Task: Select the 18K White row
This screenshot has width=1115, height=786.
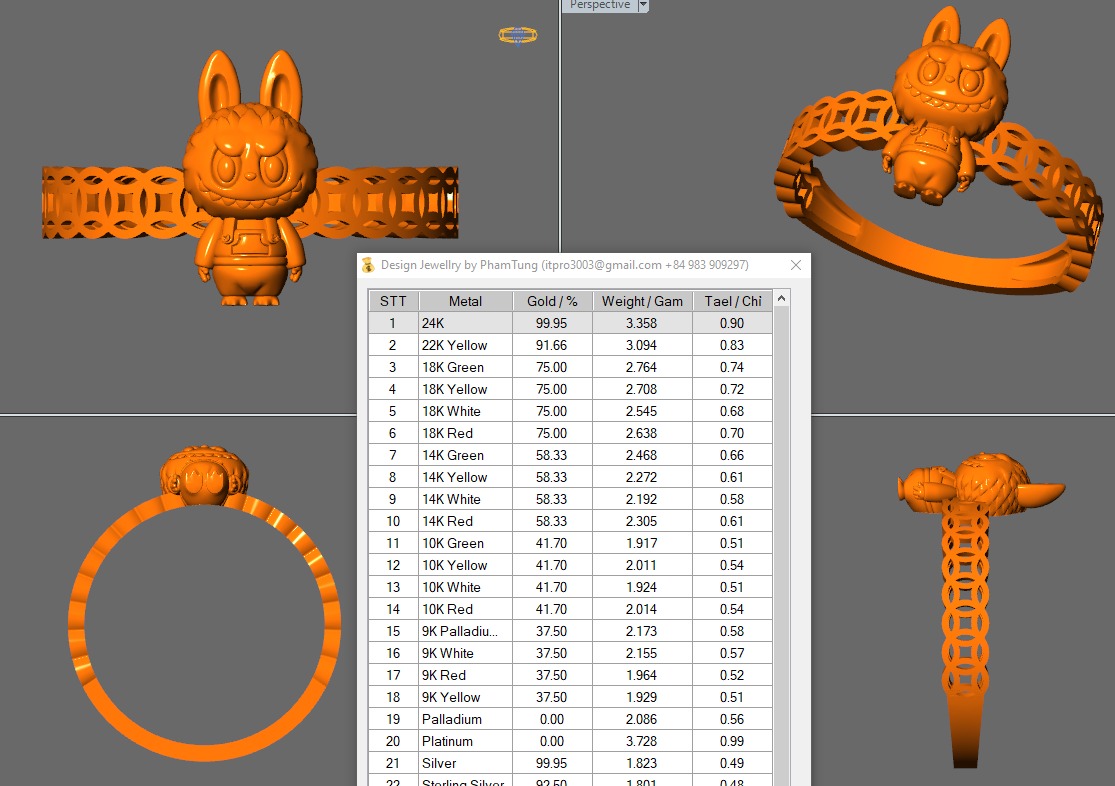Action: 570,411
